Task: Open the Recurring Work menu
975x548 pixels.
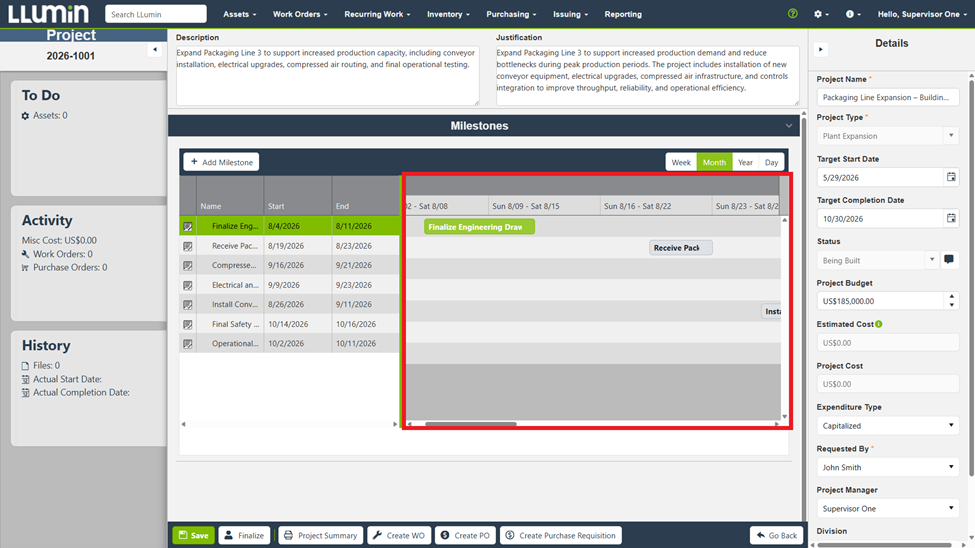Action: pyautogui.click(x=377, y=14)
